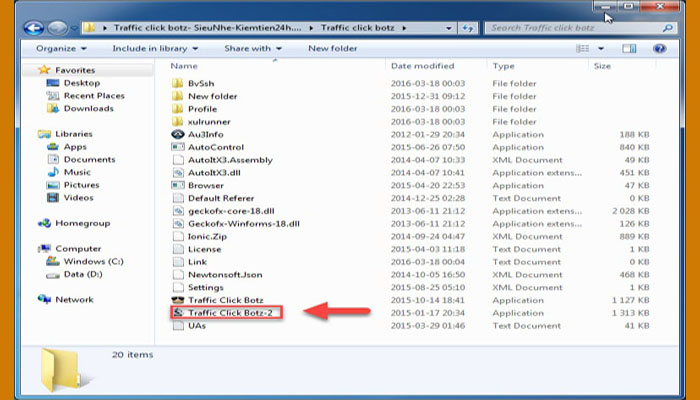Click the Au3Info application icon
This screenshot has width=700, height=400.
pos(178,133)
